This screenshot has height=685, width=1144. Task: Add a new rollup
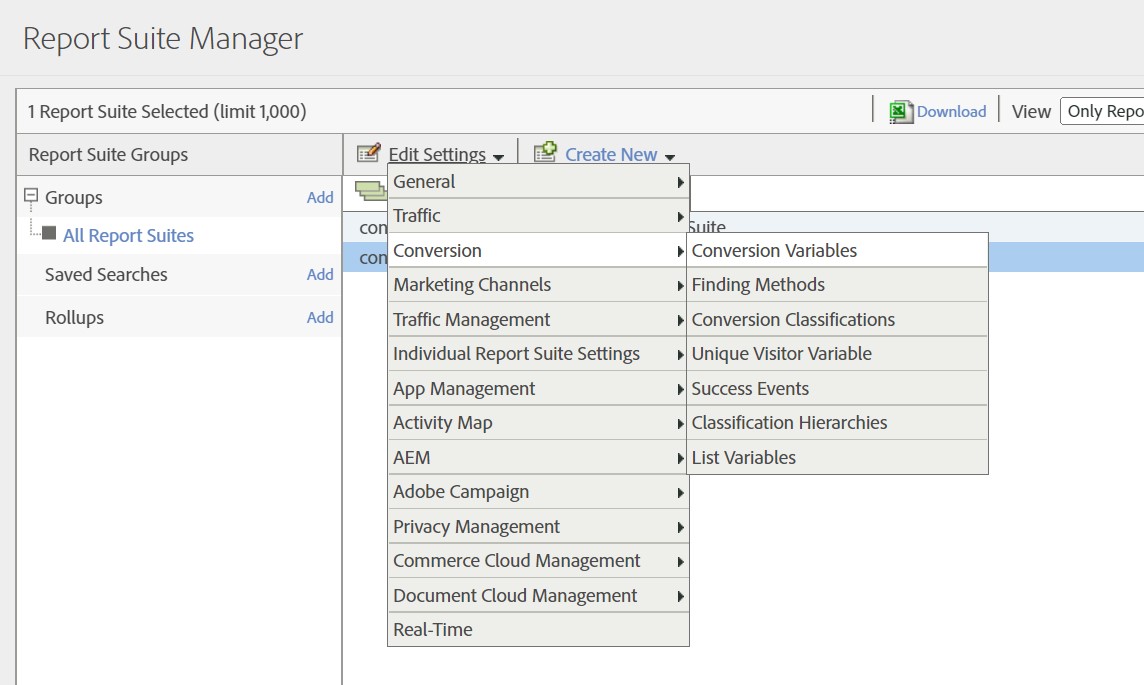(320, 318)
